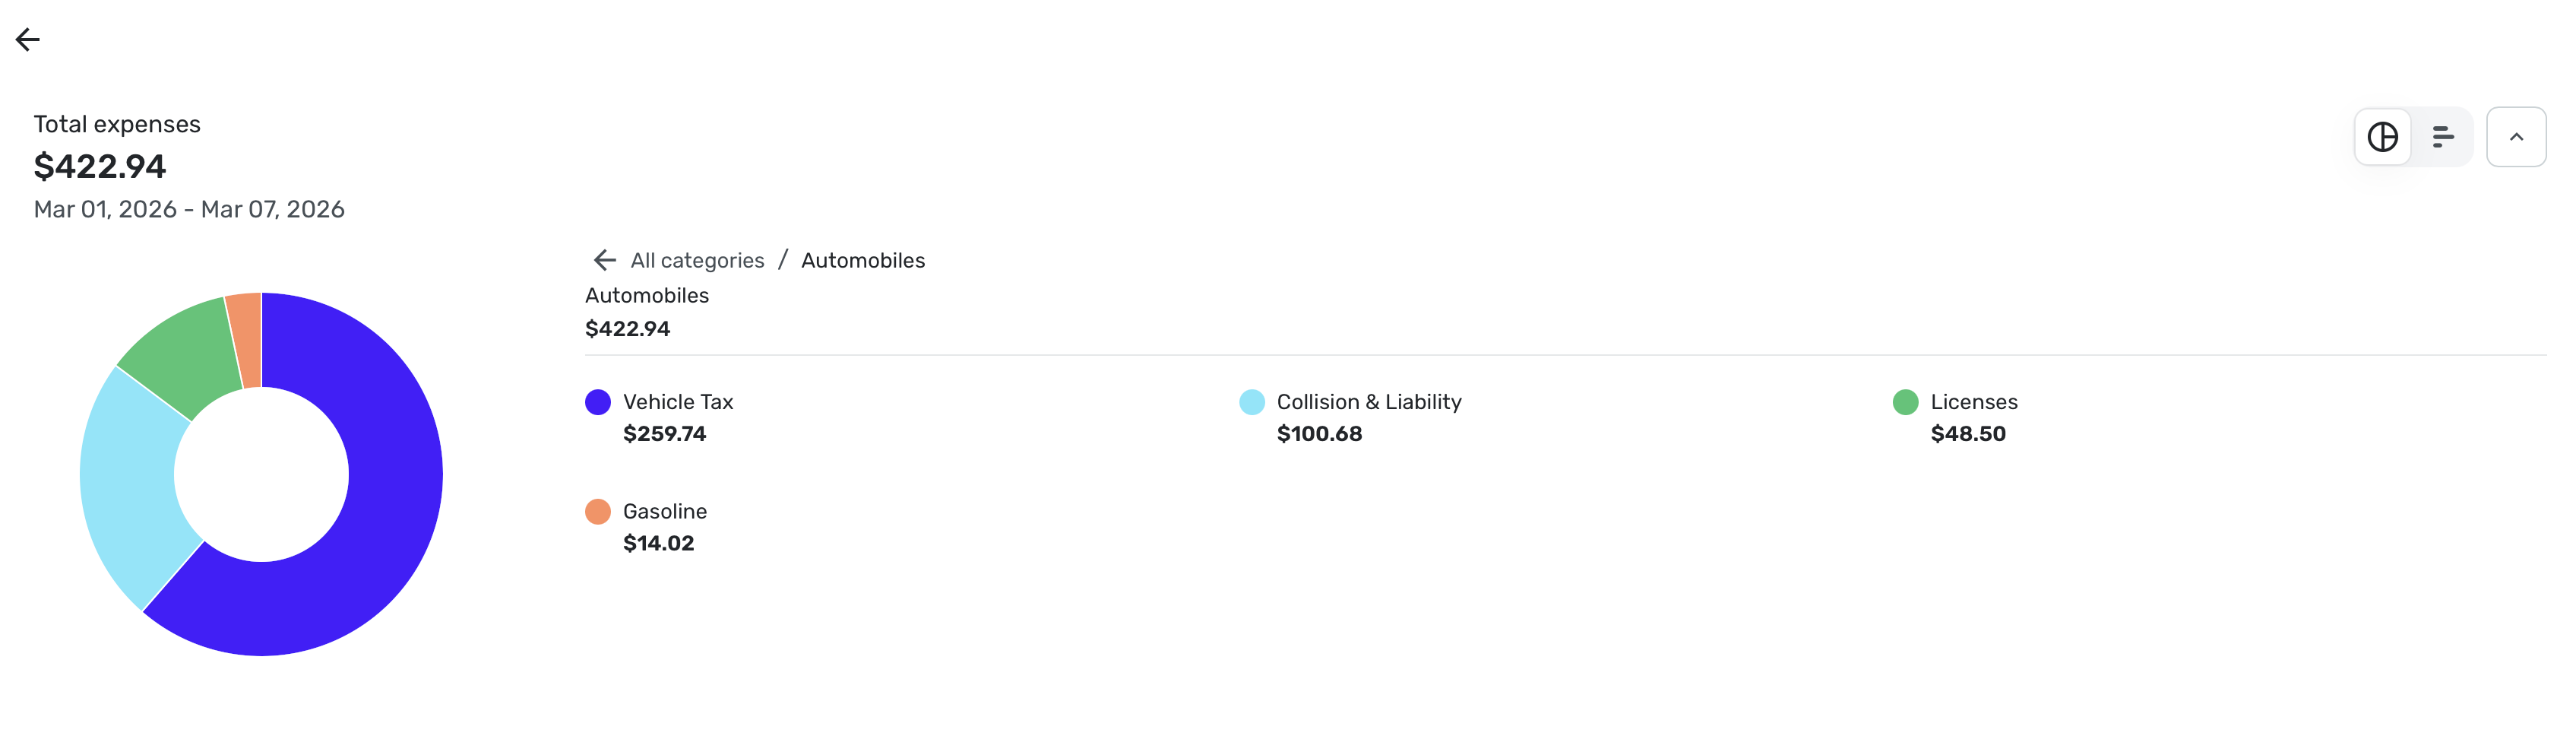Collapse the expenses chart panel

[2515, 137]
